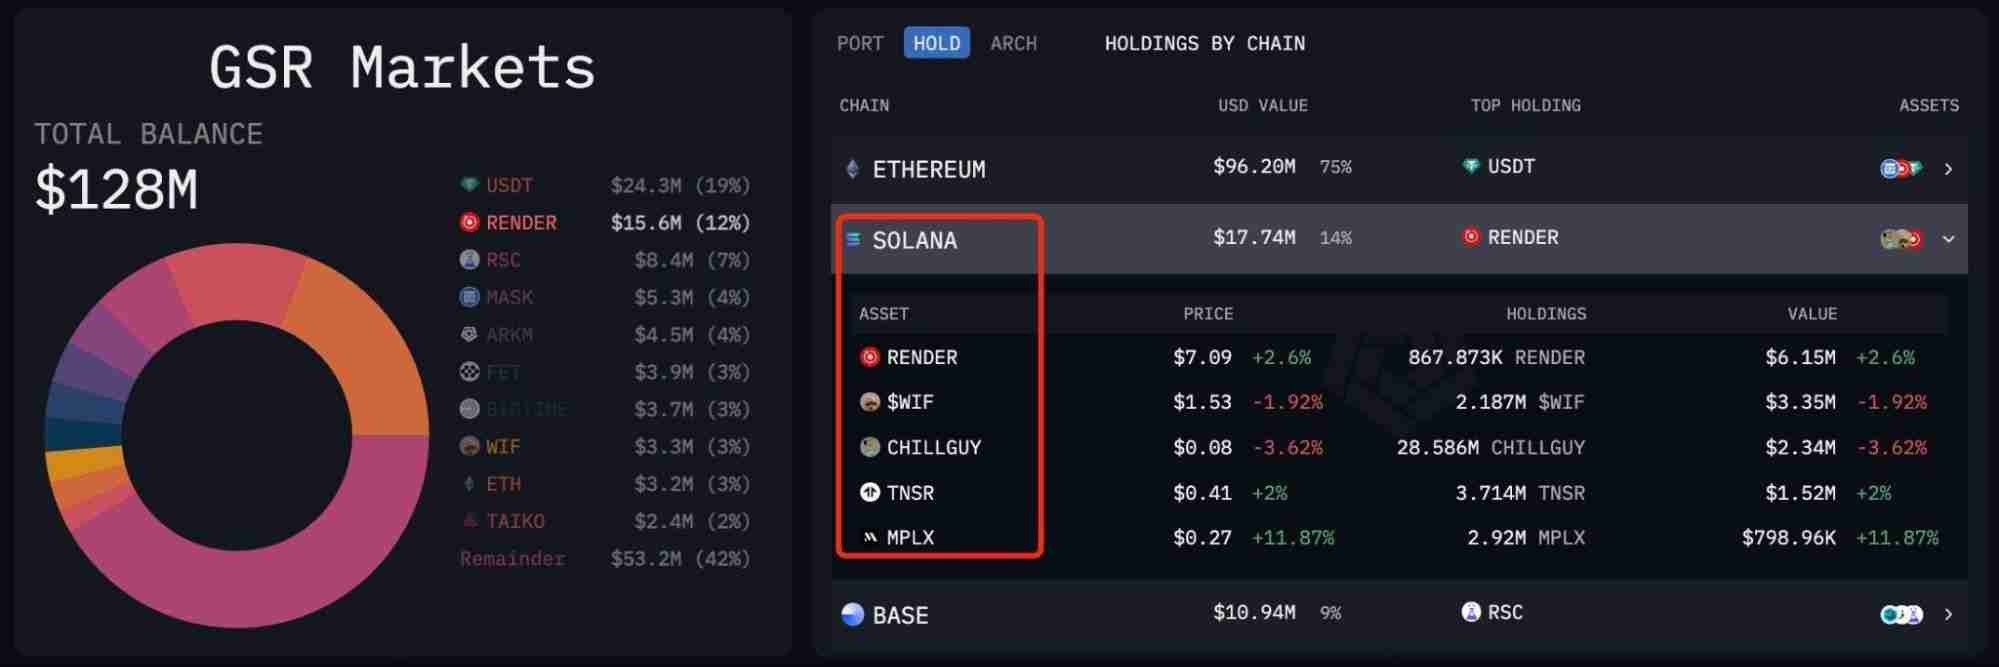
Task: Click the CHILLGUY token icon
Action: click(870, 447)
